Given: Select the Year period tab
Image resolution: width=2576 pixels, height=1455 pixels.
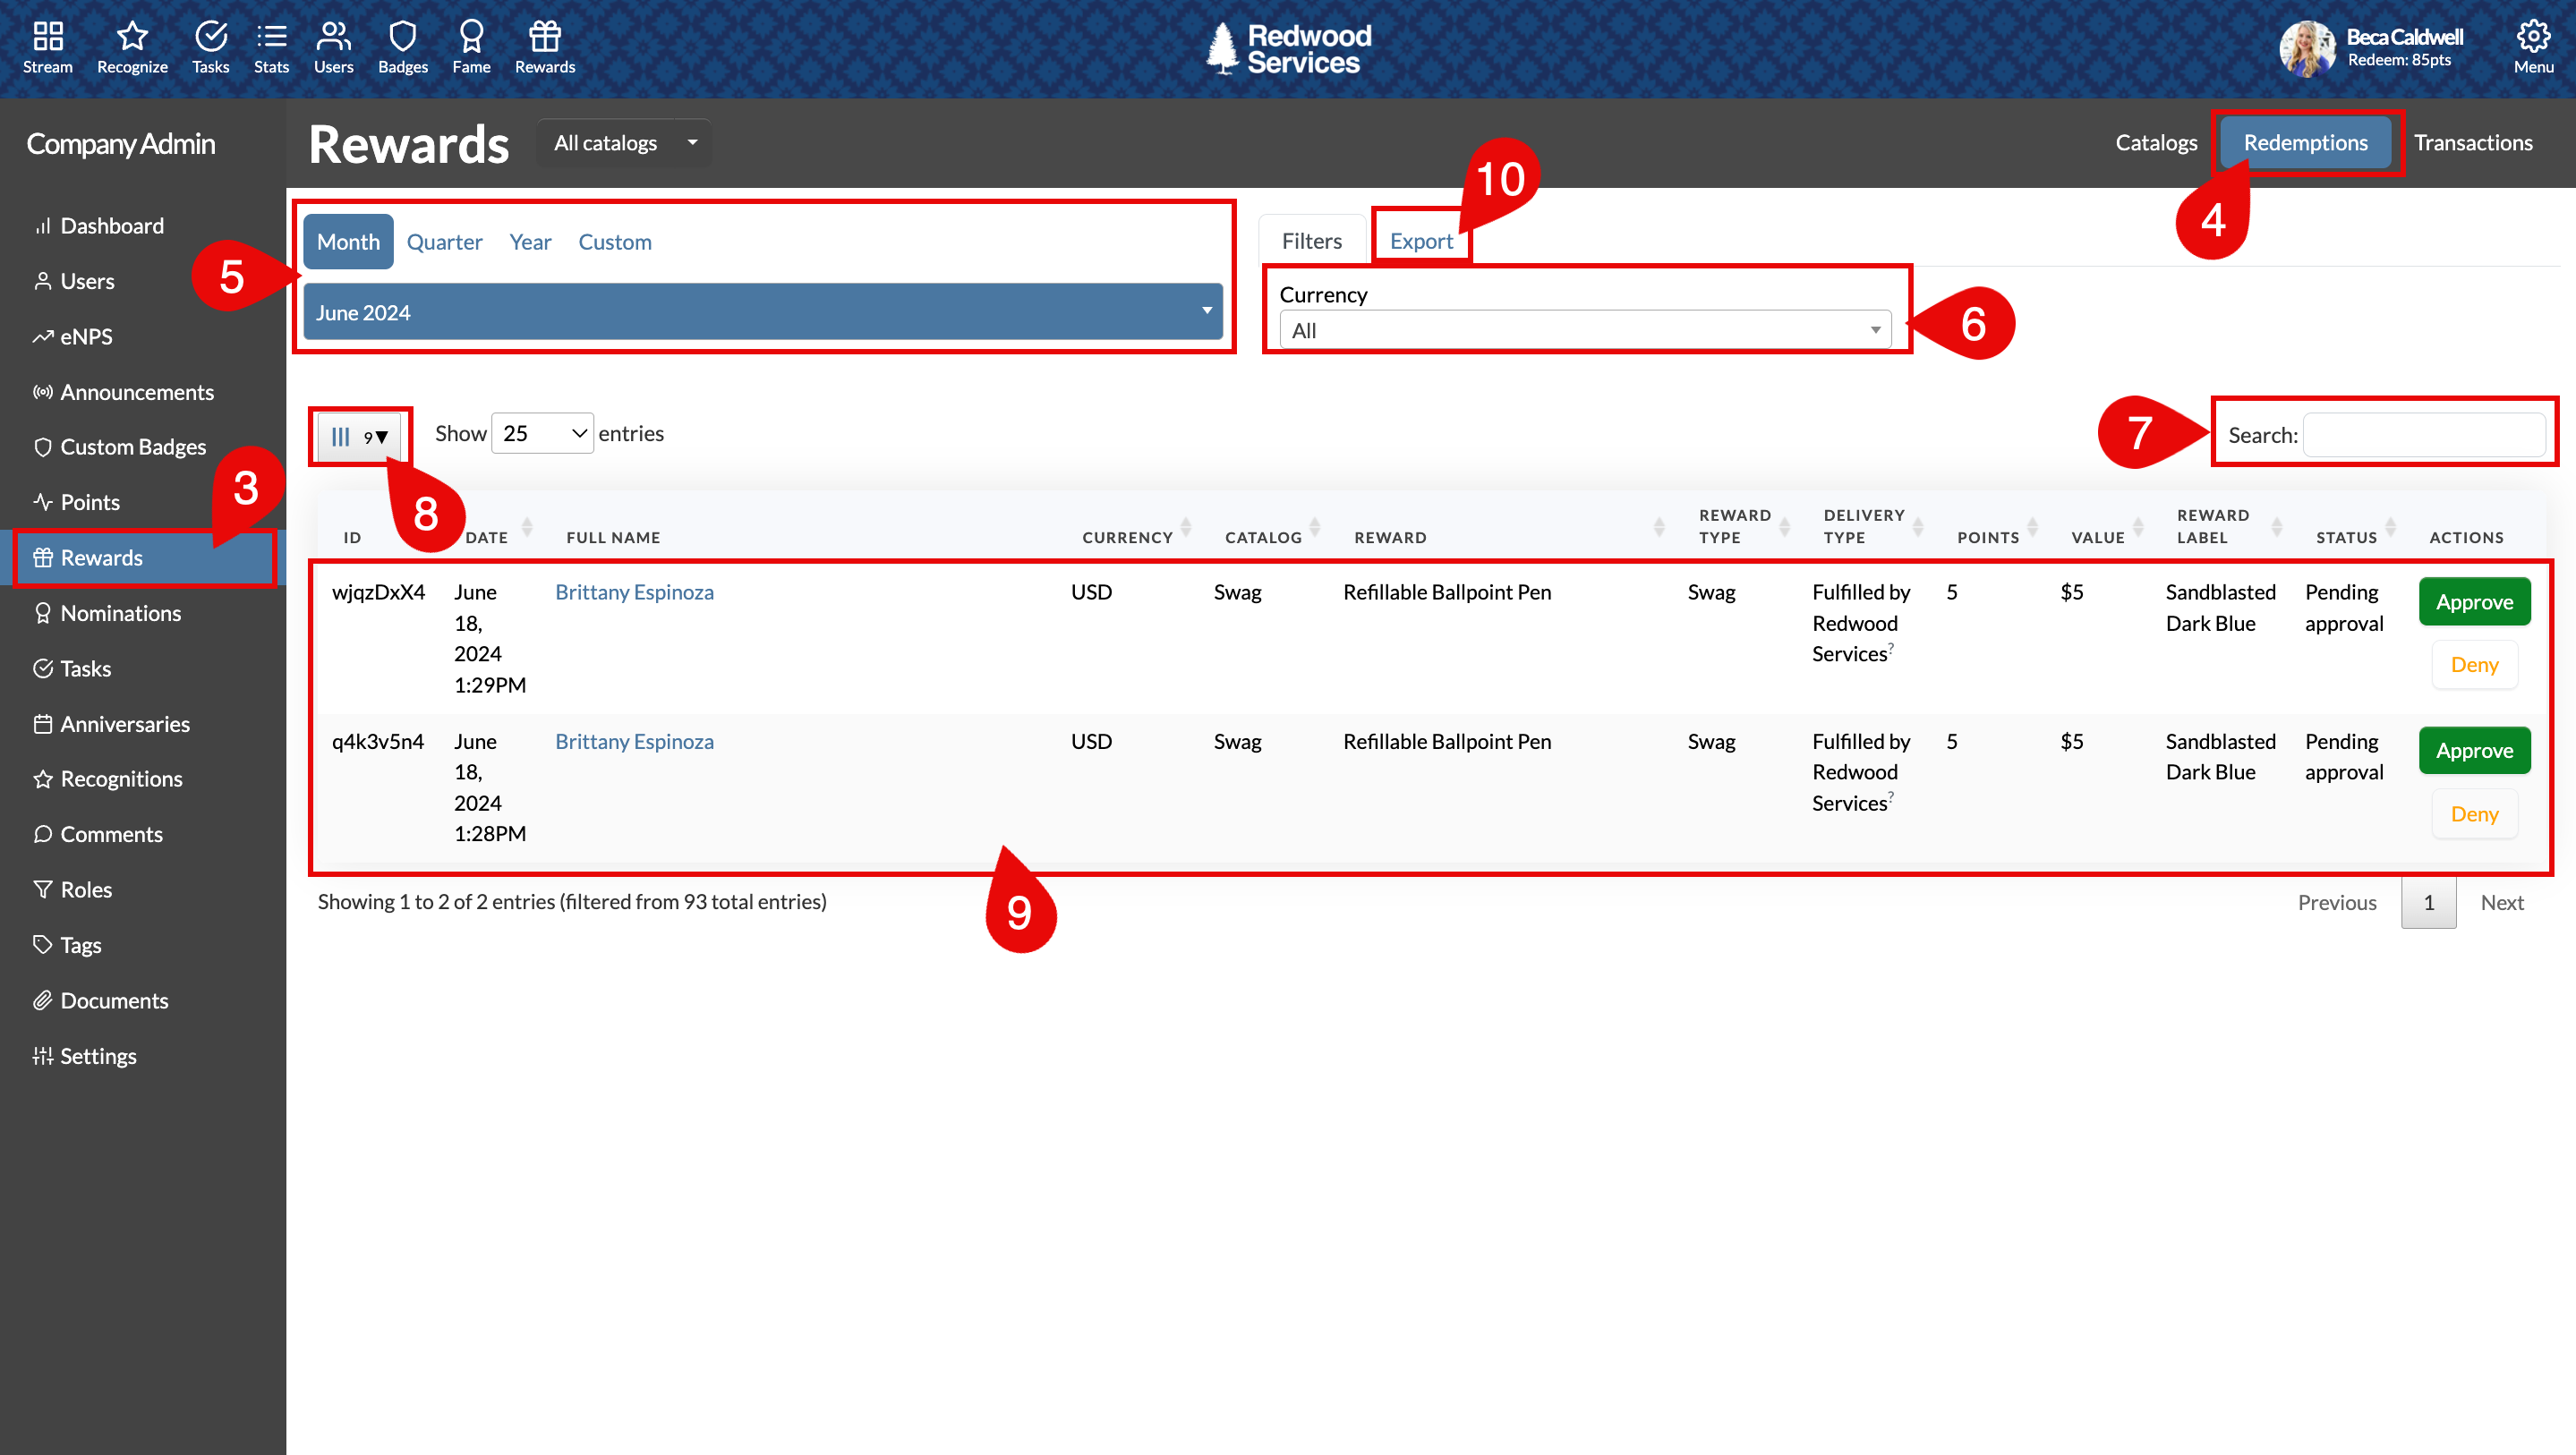Looking at the screenshot, I should (530, 241).
